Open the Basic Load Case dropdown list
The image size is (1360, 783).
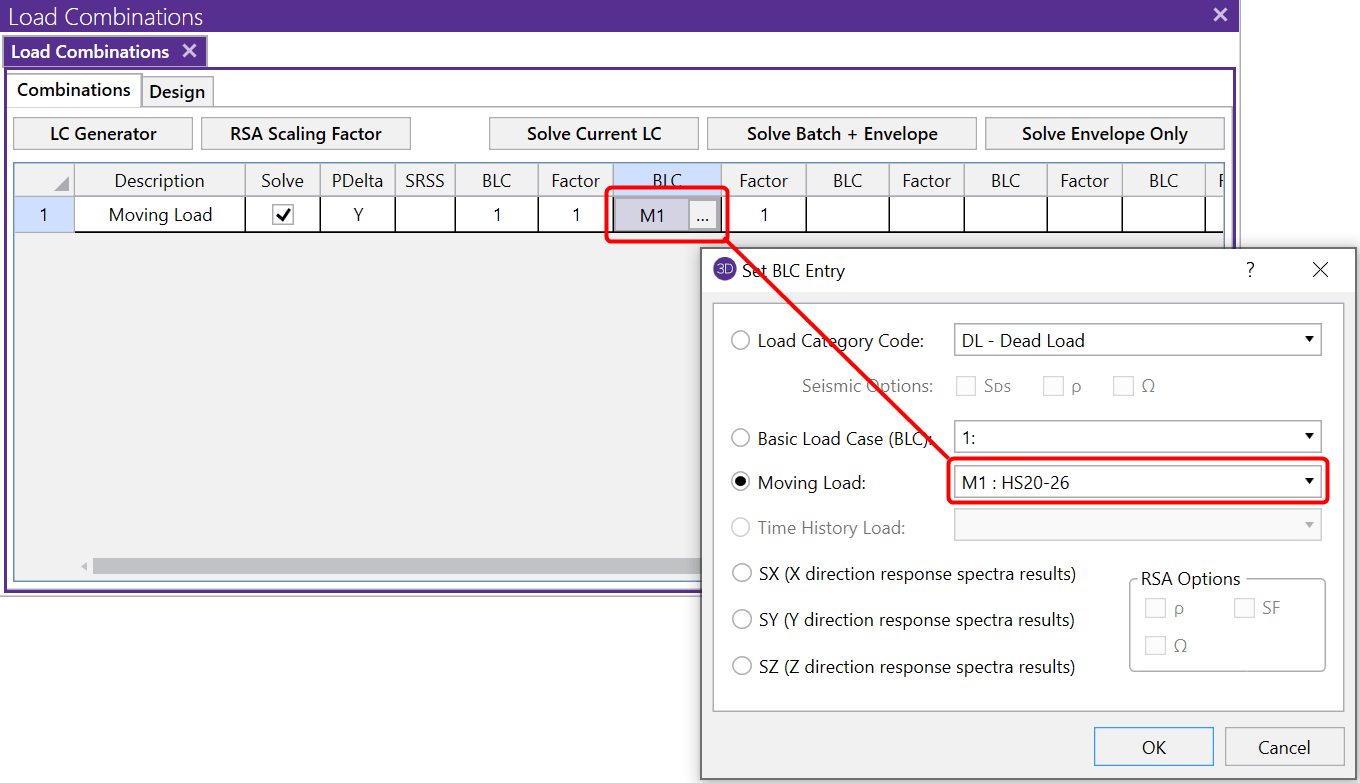[x=1137, y=437]
